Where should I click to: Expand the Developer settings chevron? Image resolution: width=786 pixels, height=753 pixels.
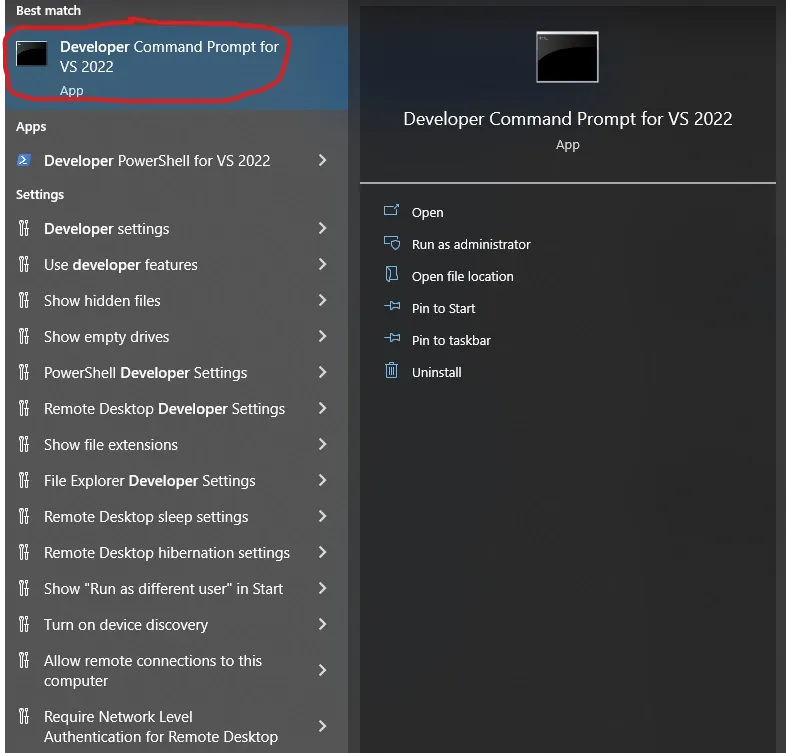(323, 229)
